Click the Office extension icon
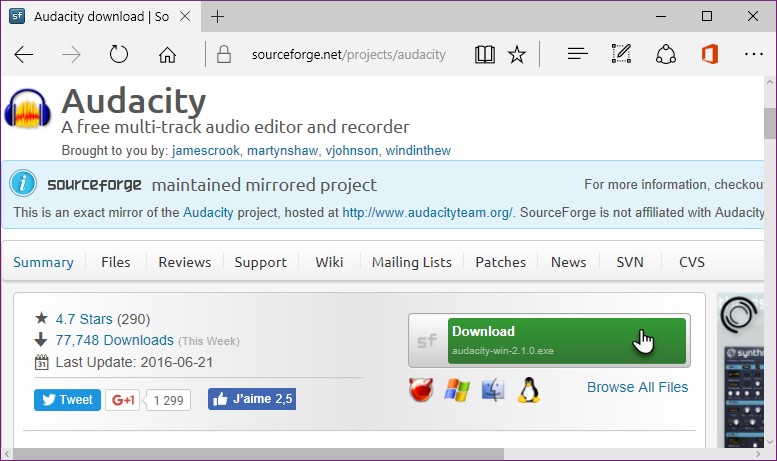The image size is (777, 461). tap(710, 54)
